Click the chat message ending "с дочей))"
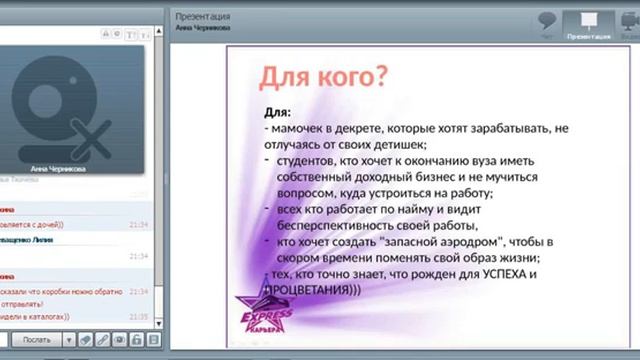The image size is (640, 360). tap(32, 224)
